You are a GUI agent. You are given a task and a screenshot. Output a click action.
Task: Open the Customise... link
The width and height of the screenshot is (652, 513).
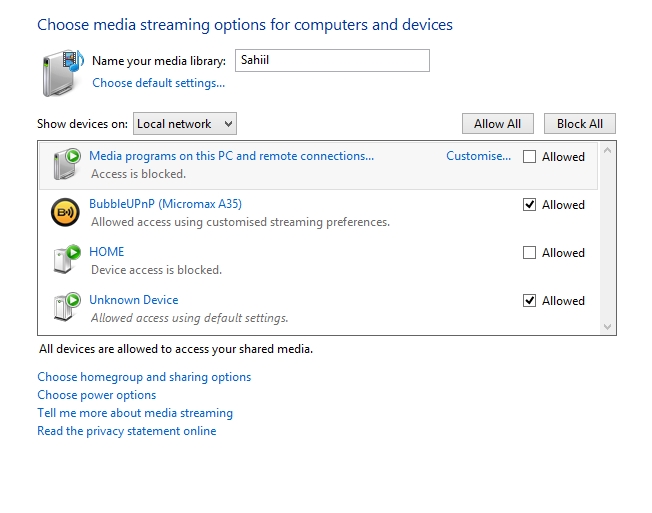tap(478, 156)
